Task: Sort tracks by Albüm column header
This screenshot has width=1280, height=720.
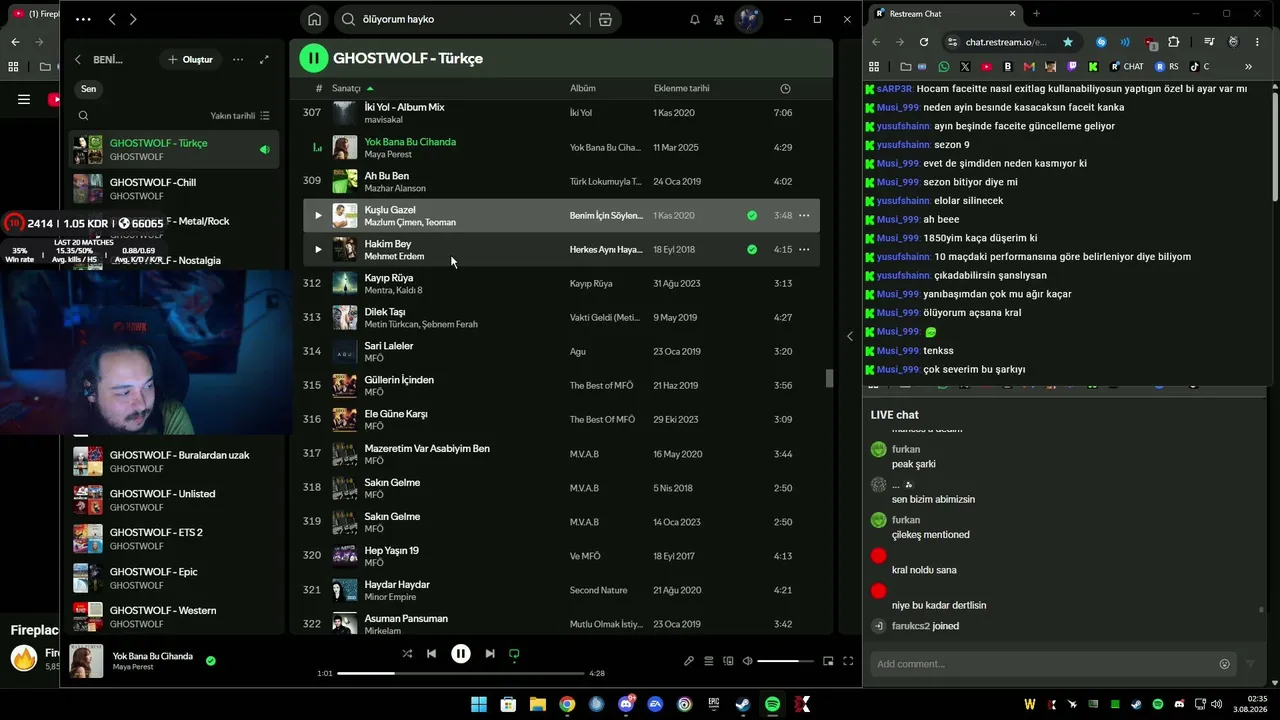Action: coord(582,89)
